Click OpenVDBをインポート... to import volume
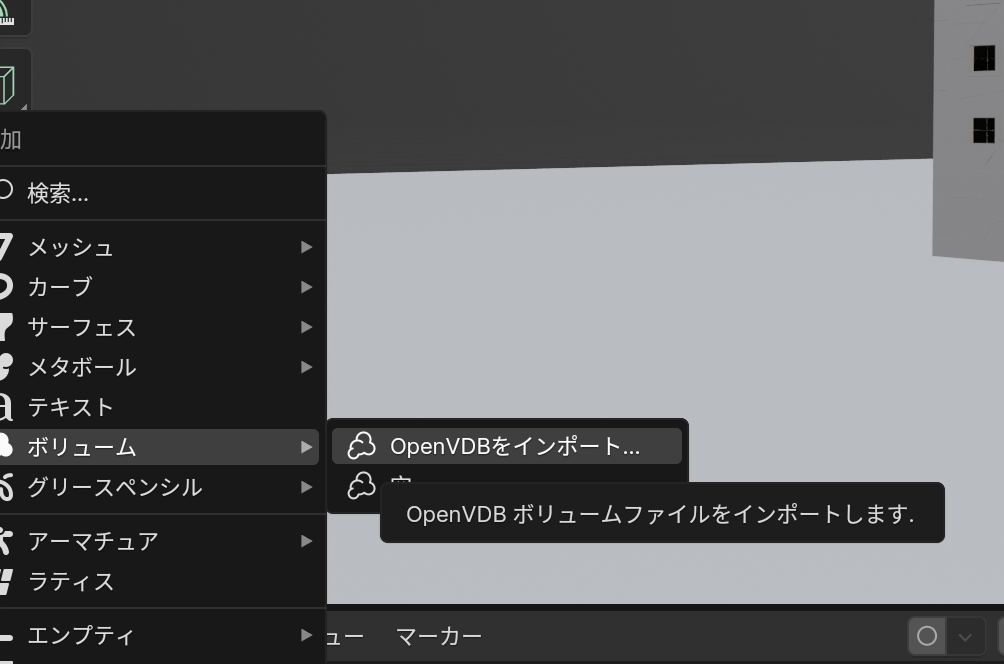Image resolution: width=1004 pixels, height=664 pixels. [x=514, y=446]
